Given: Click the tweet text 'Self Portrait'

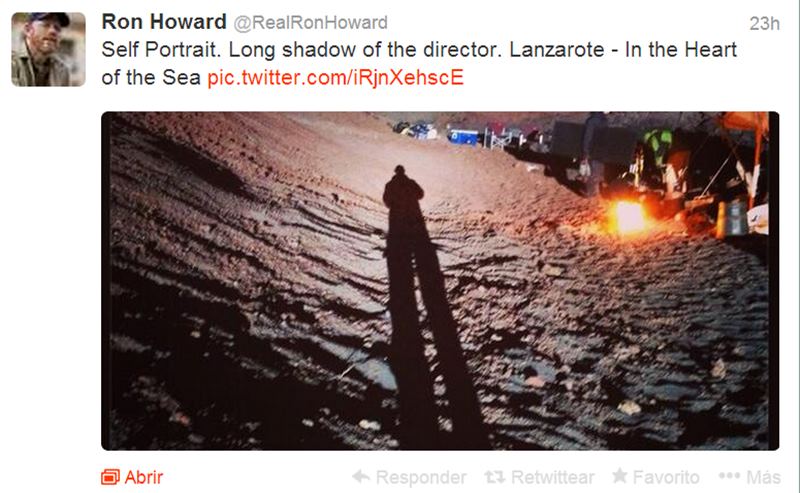Looking at the screenshot, I should coord(161,50).
